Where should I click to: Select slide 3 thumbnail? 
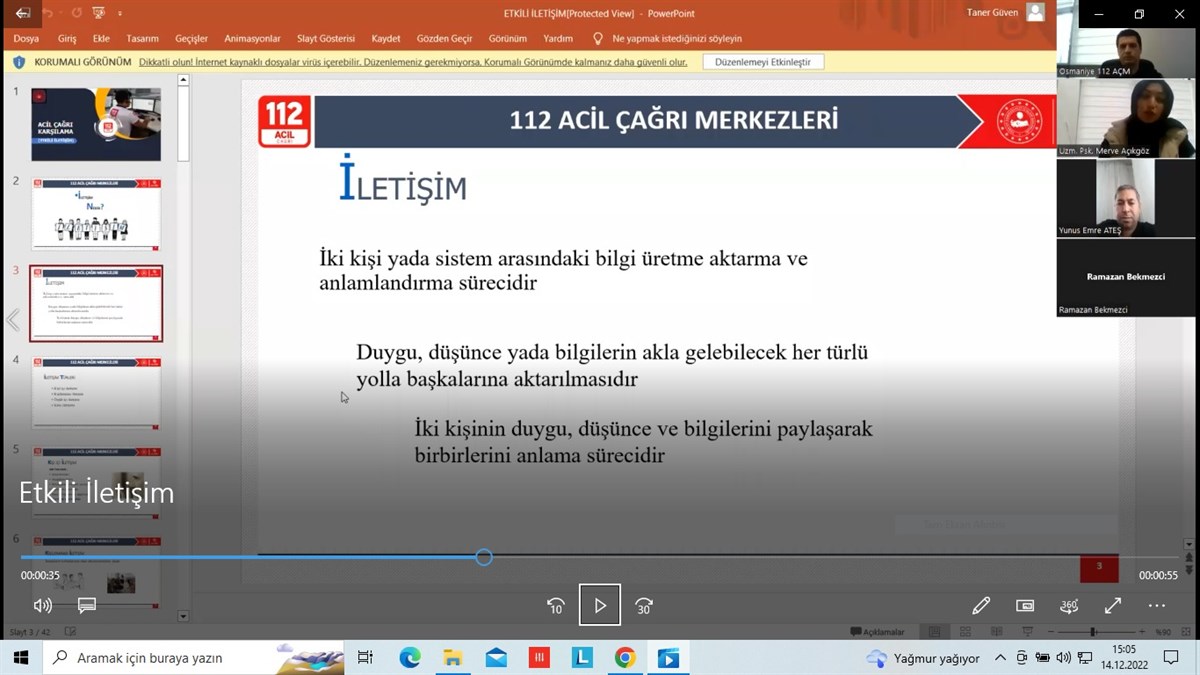click(x=96, y=303)
